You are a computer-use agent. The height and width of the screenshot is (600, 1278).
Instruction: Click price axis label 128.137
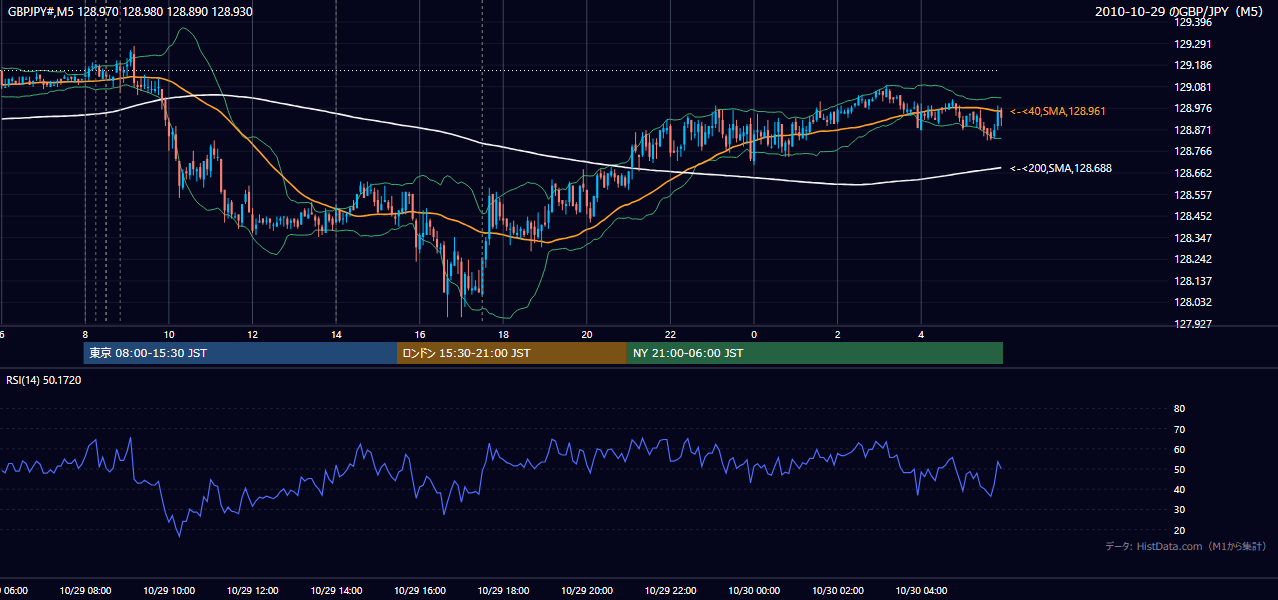(1192, 281)
